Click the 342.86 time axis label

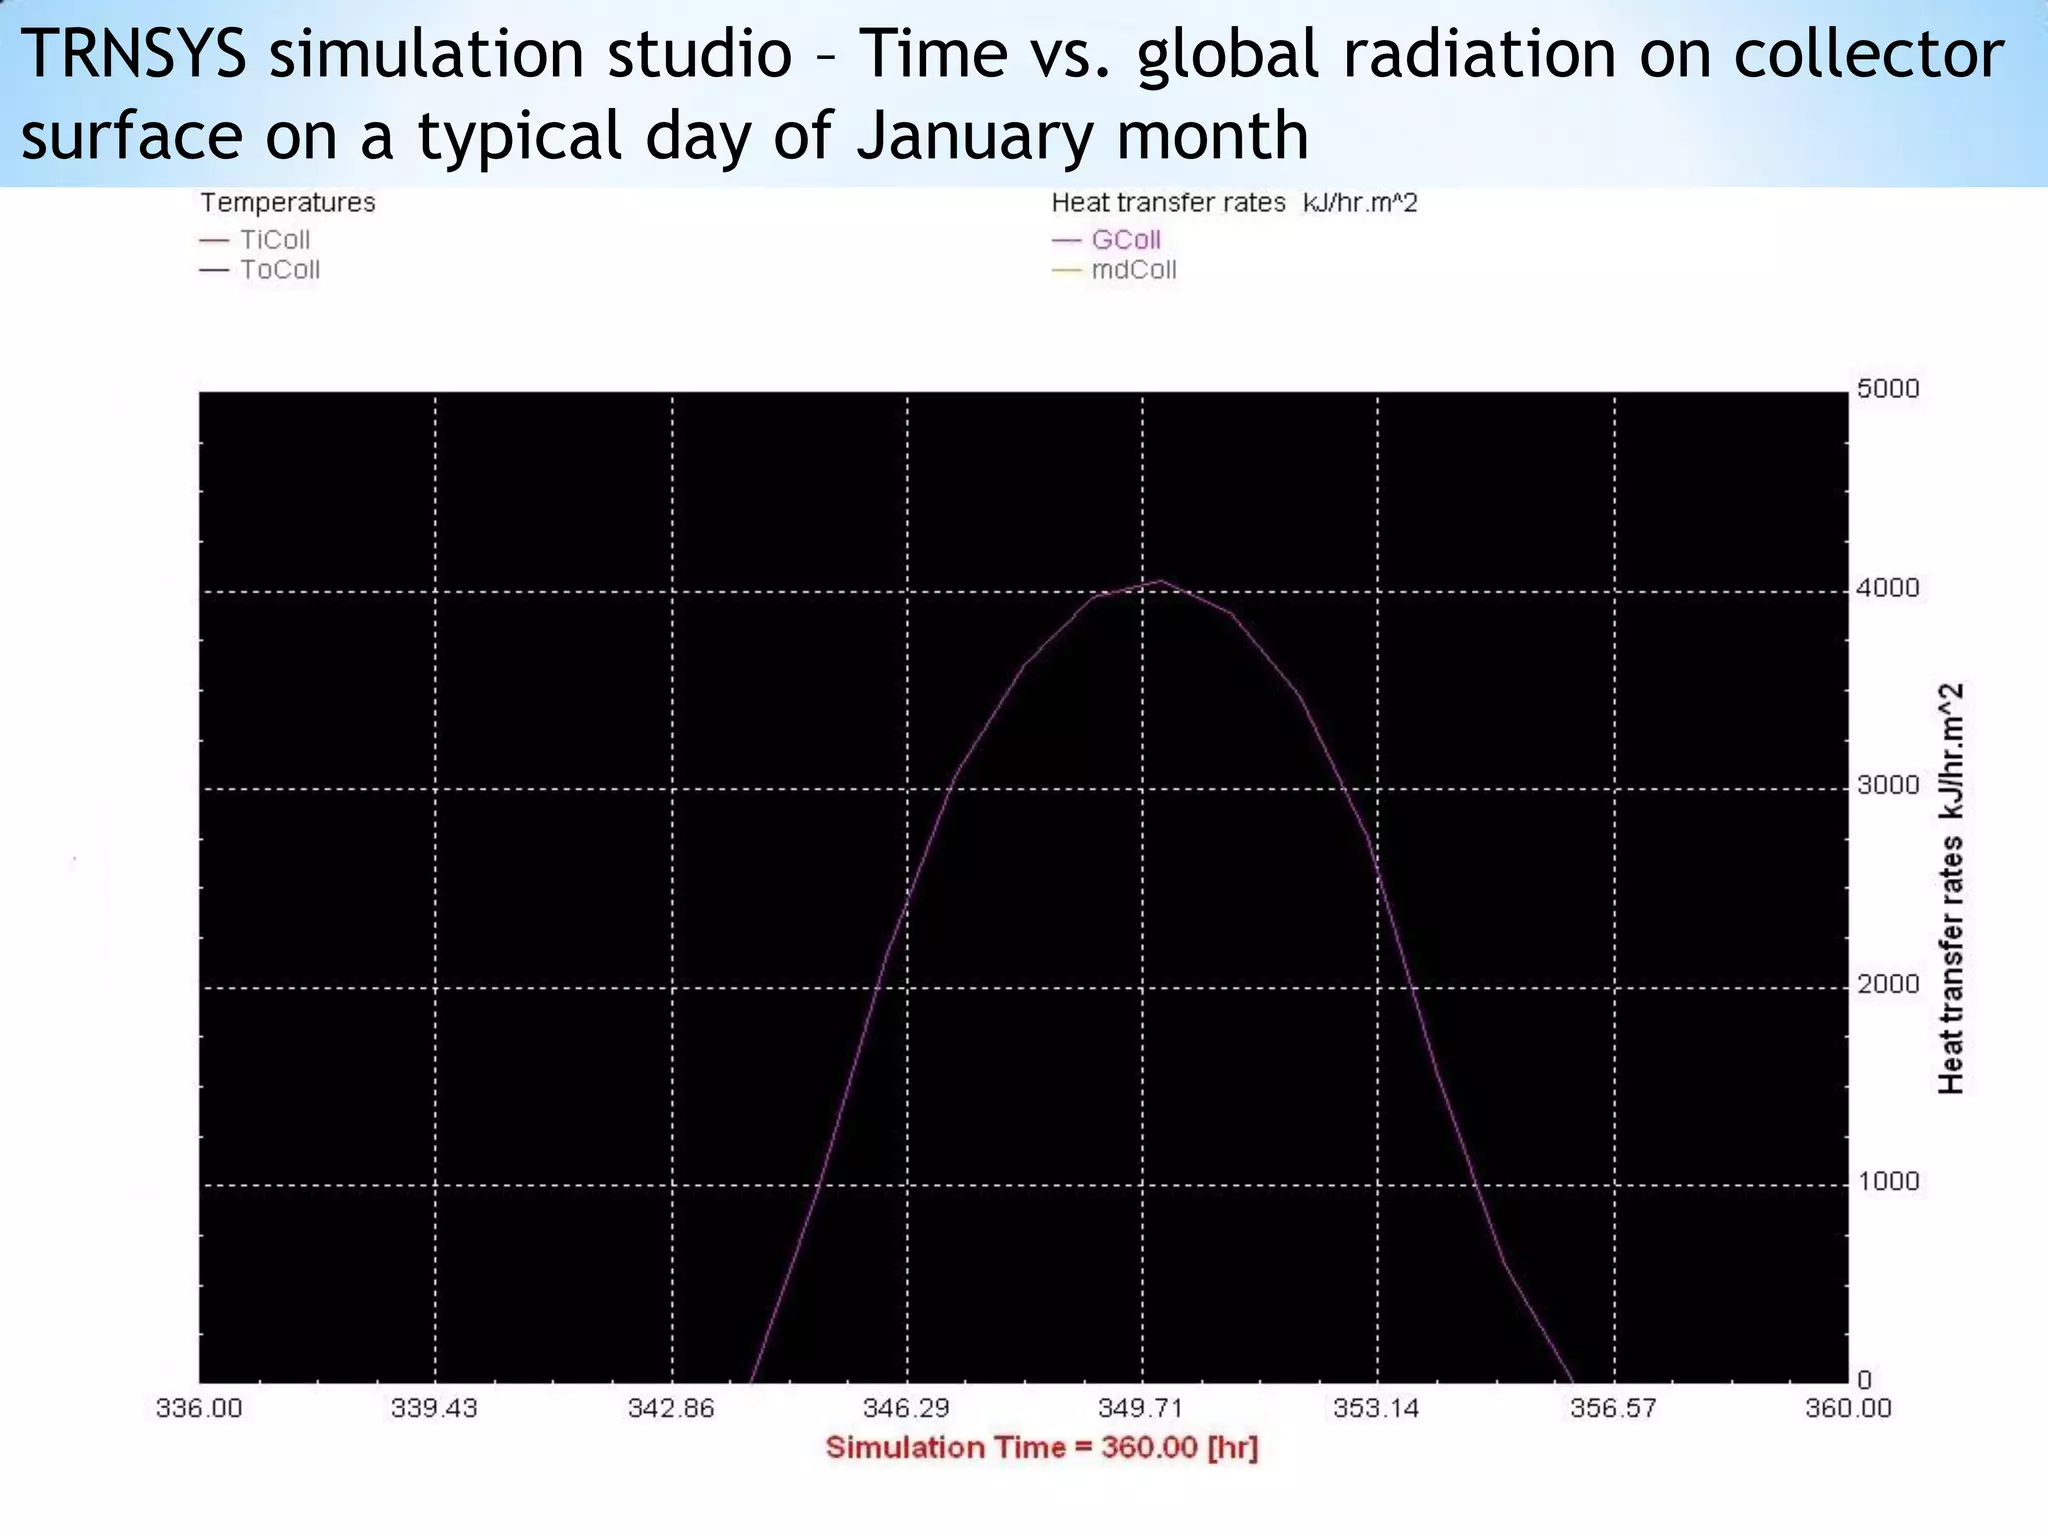[671, 1409]
